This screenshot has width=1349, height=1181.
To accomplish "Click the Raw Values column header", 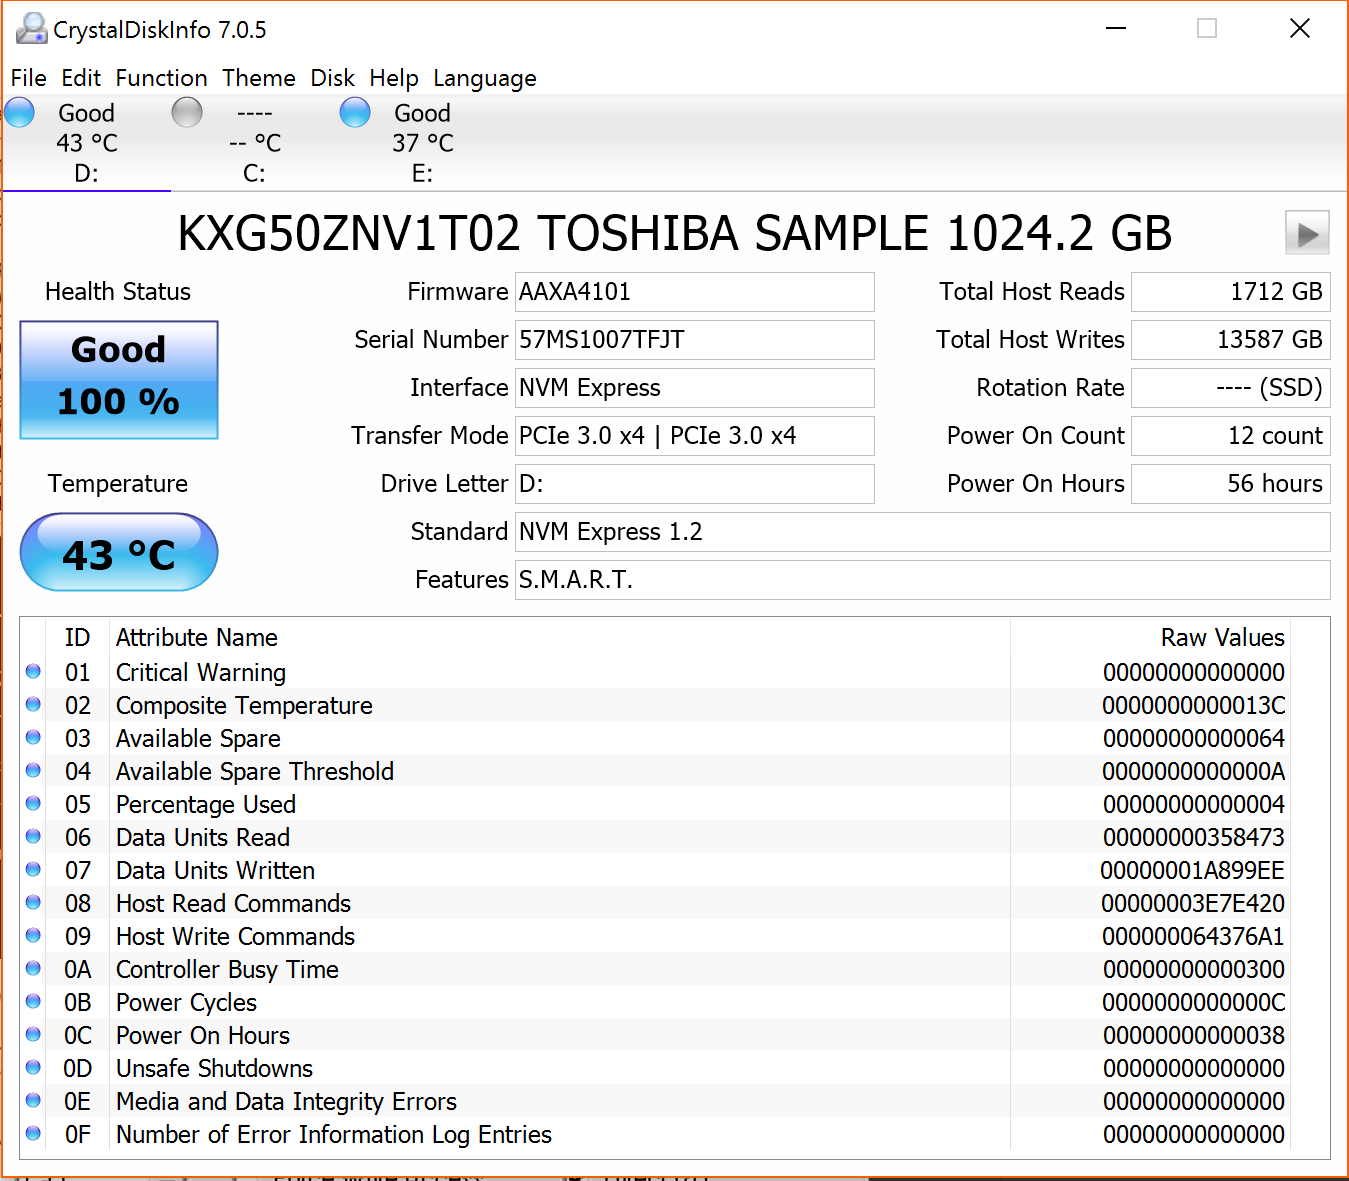I will (1221, 638).
